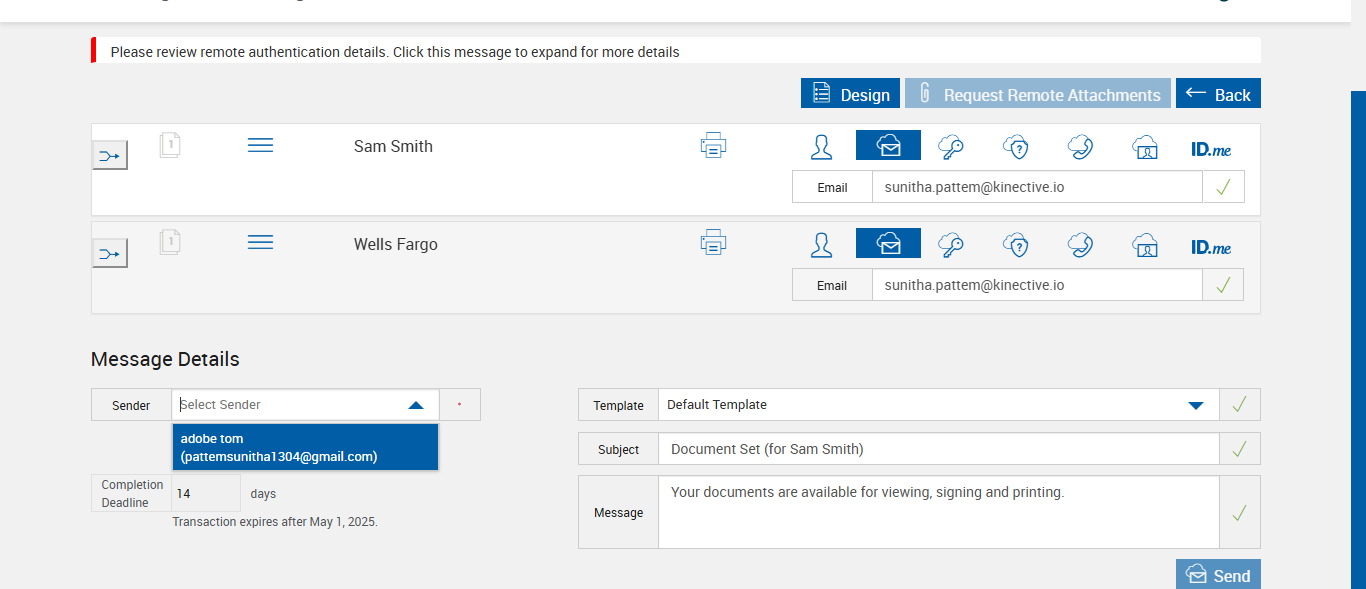The width and height of the screenshot is (1366, 589).
Task: Open hamburger lines menu for Wells Fargo
Action: click(260, 243)
